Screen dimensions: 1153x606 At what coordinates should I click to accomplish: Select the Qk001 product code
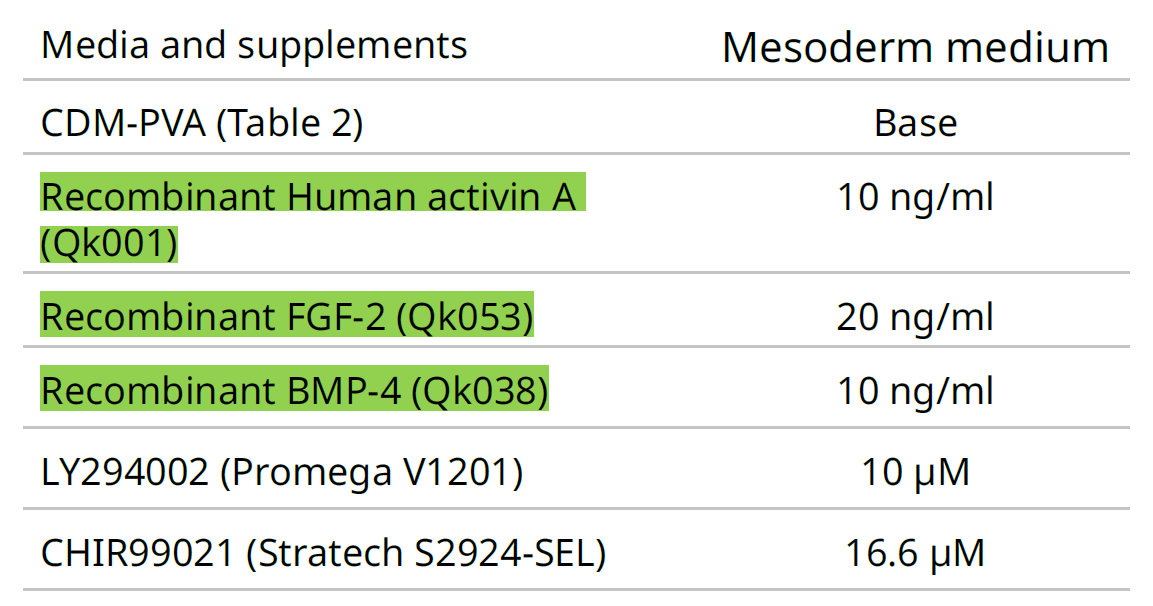110,245
